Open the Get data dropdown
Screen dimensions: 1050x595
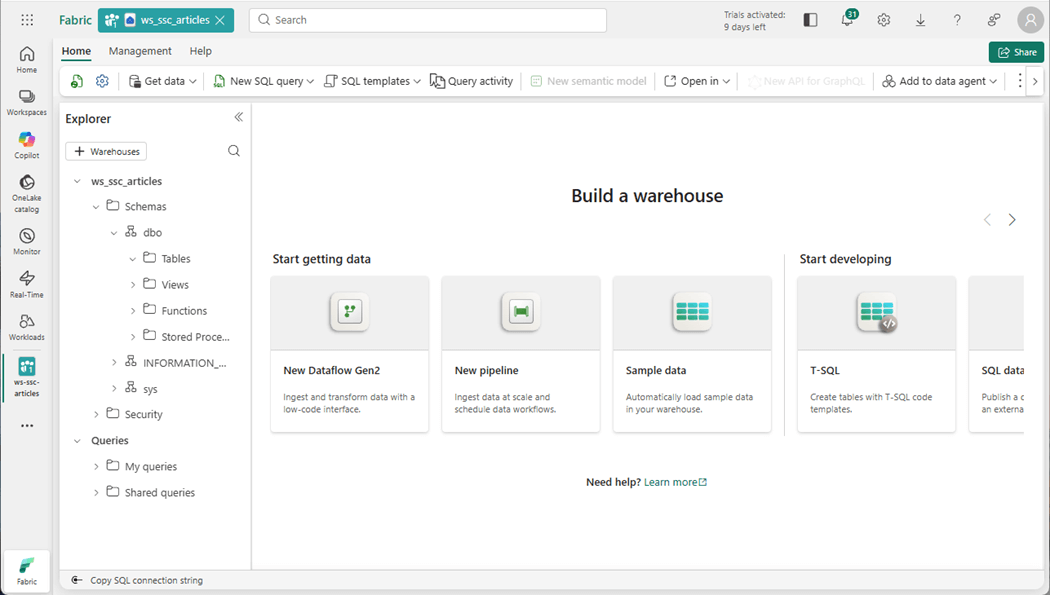(x=163, y=81)
